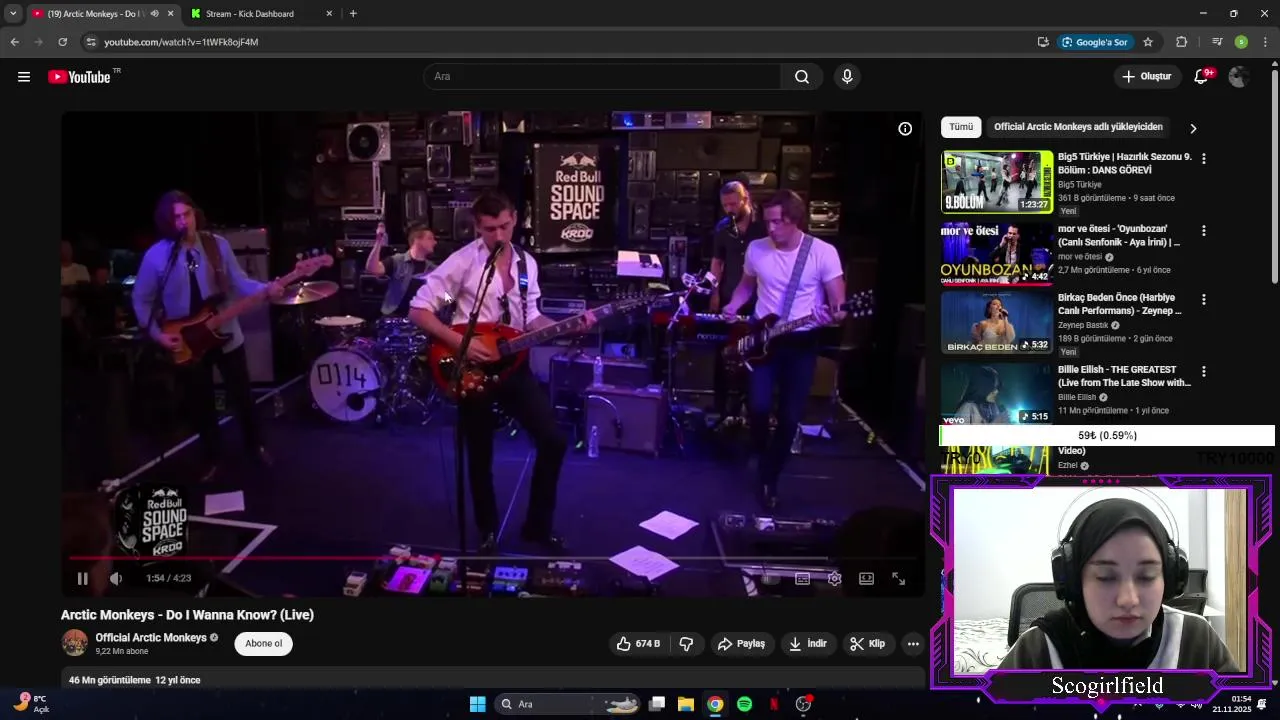Click the Google'a Sor lens button
The width and height of the screenshot is (1280, 720).
tap(1095, 42)
